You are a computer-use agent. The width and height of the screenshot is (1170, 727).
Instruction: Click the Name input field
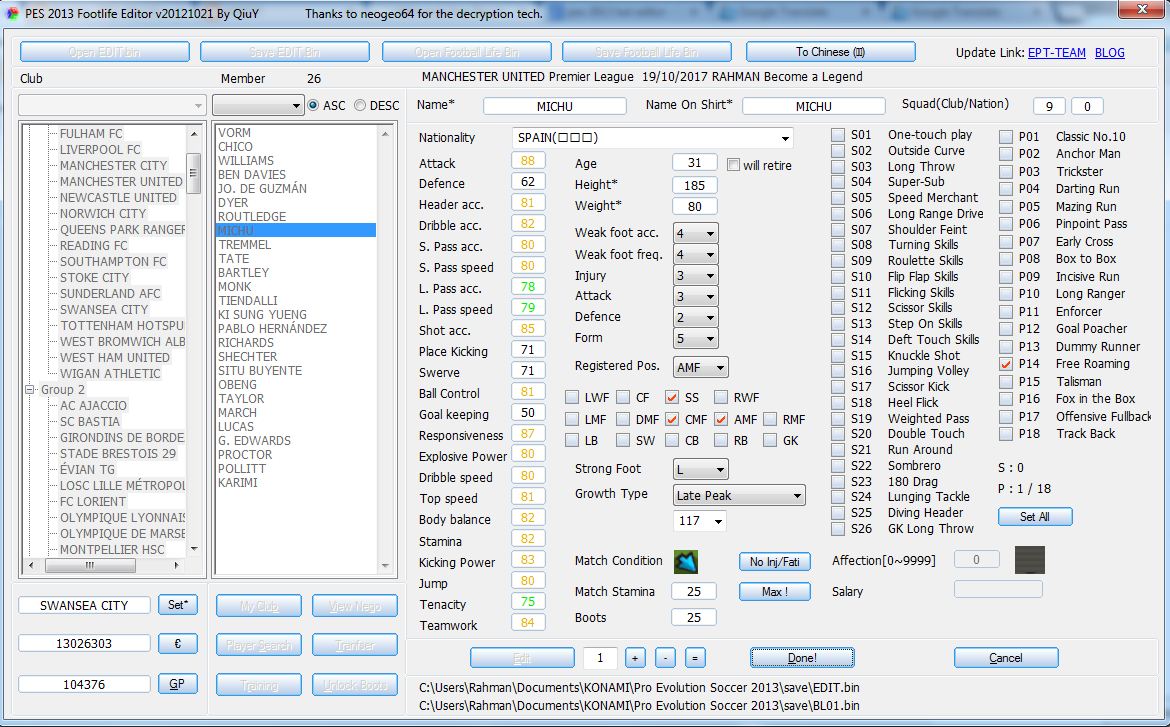click(x=554, y=106)
